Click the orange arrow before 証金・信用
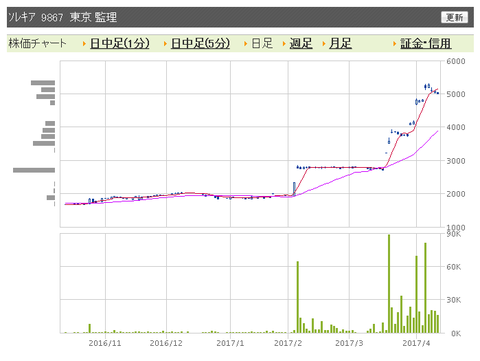 tap(395, 44)
